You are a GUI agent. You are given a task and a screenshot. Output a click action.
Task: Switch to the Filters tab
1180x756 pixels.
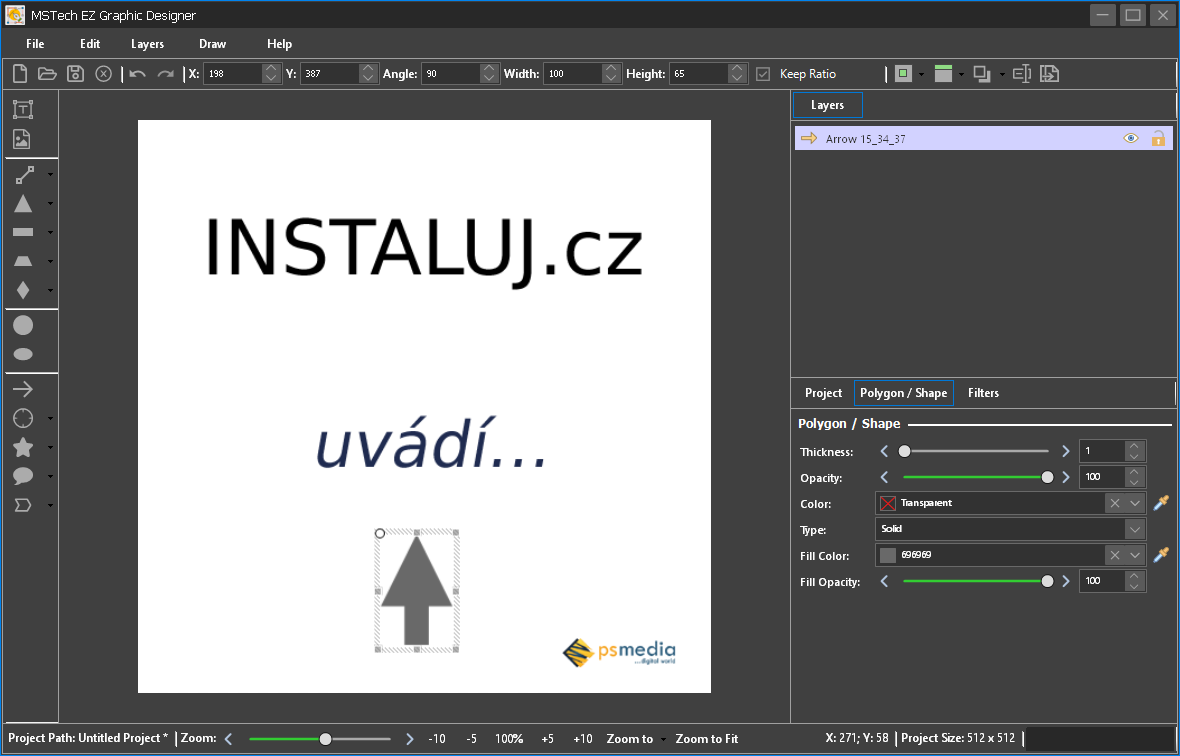[x=983, y=393]
